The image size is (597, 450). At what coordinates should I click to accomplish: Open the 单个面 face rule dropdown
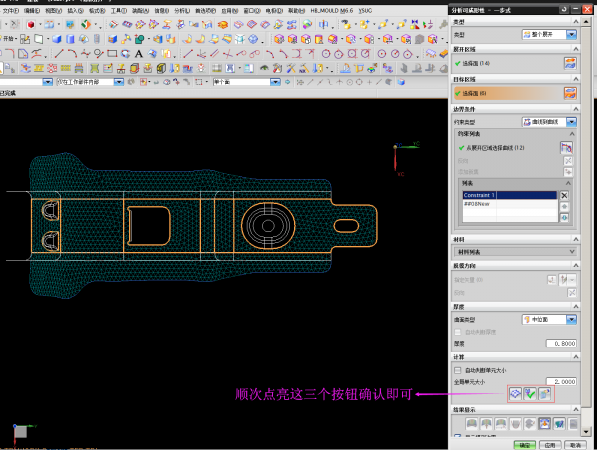pos(275,82)
